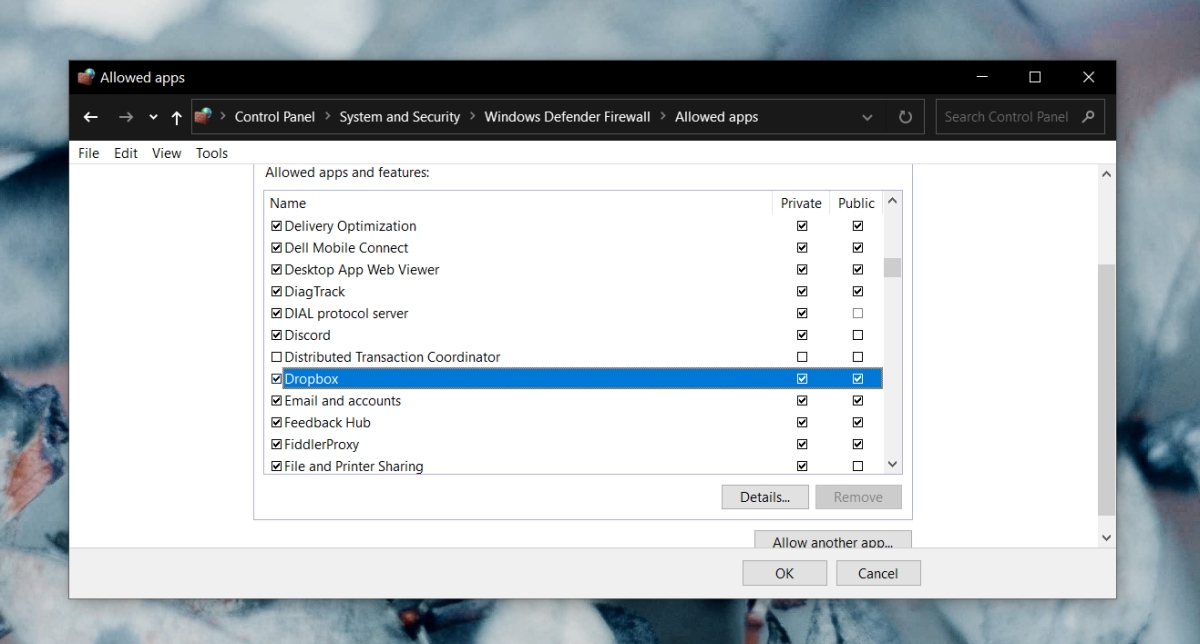The image size is (1200, 644).
Task: Click the Details... button
Action: pos(764,497)
